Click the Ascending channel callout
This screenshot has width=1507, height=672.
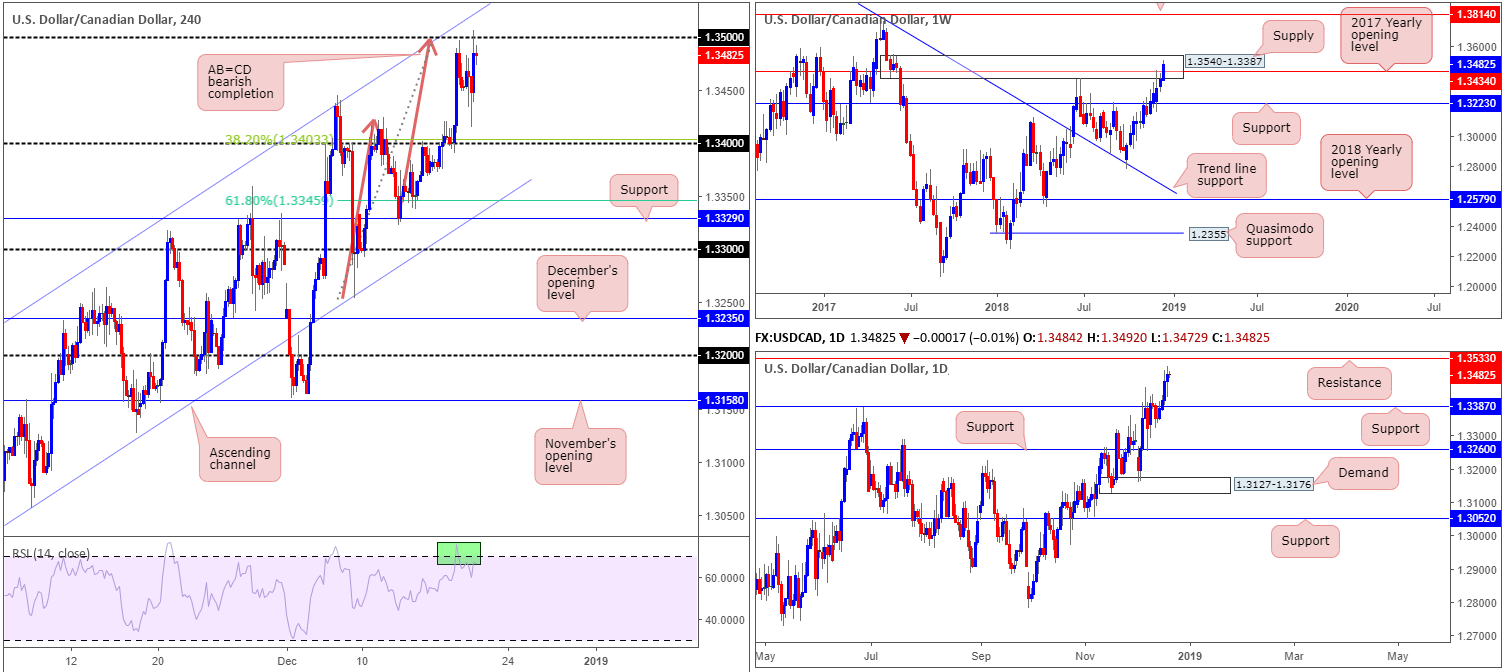coord(241,460)
